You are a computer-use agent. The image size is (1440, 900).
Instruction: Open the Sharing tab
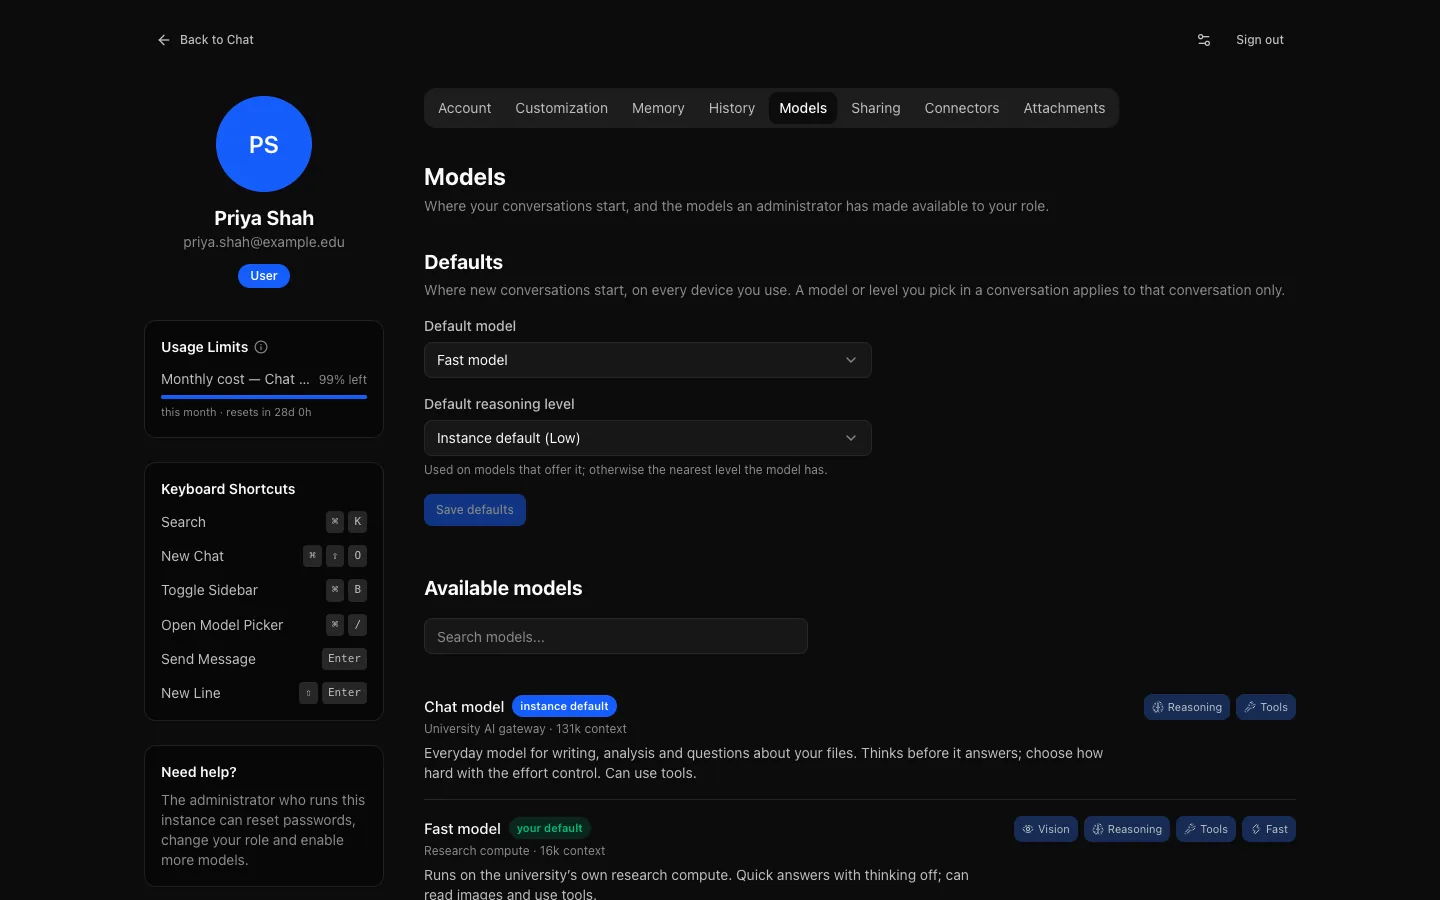(x=876, y=108)
